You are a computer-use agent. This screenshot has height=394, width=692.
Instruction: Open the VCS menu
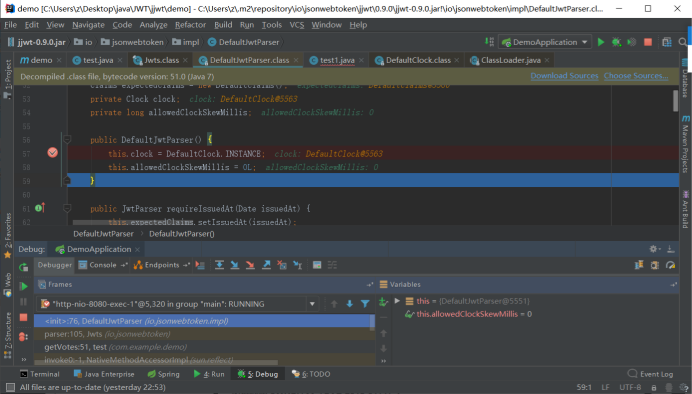pyautogui.click(x=297, y=25)
